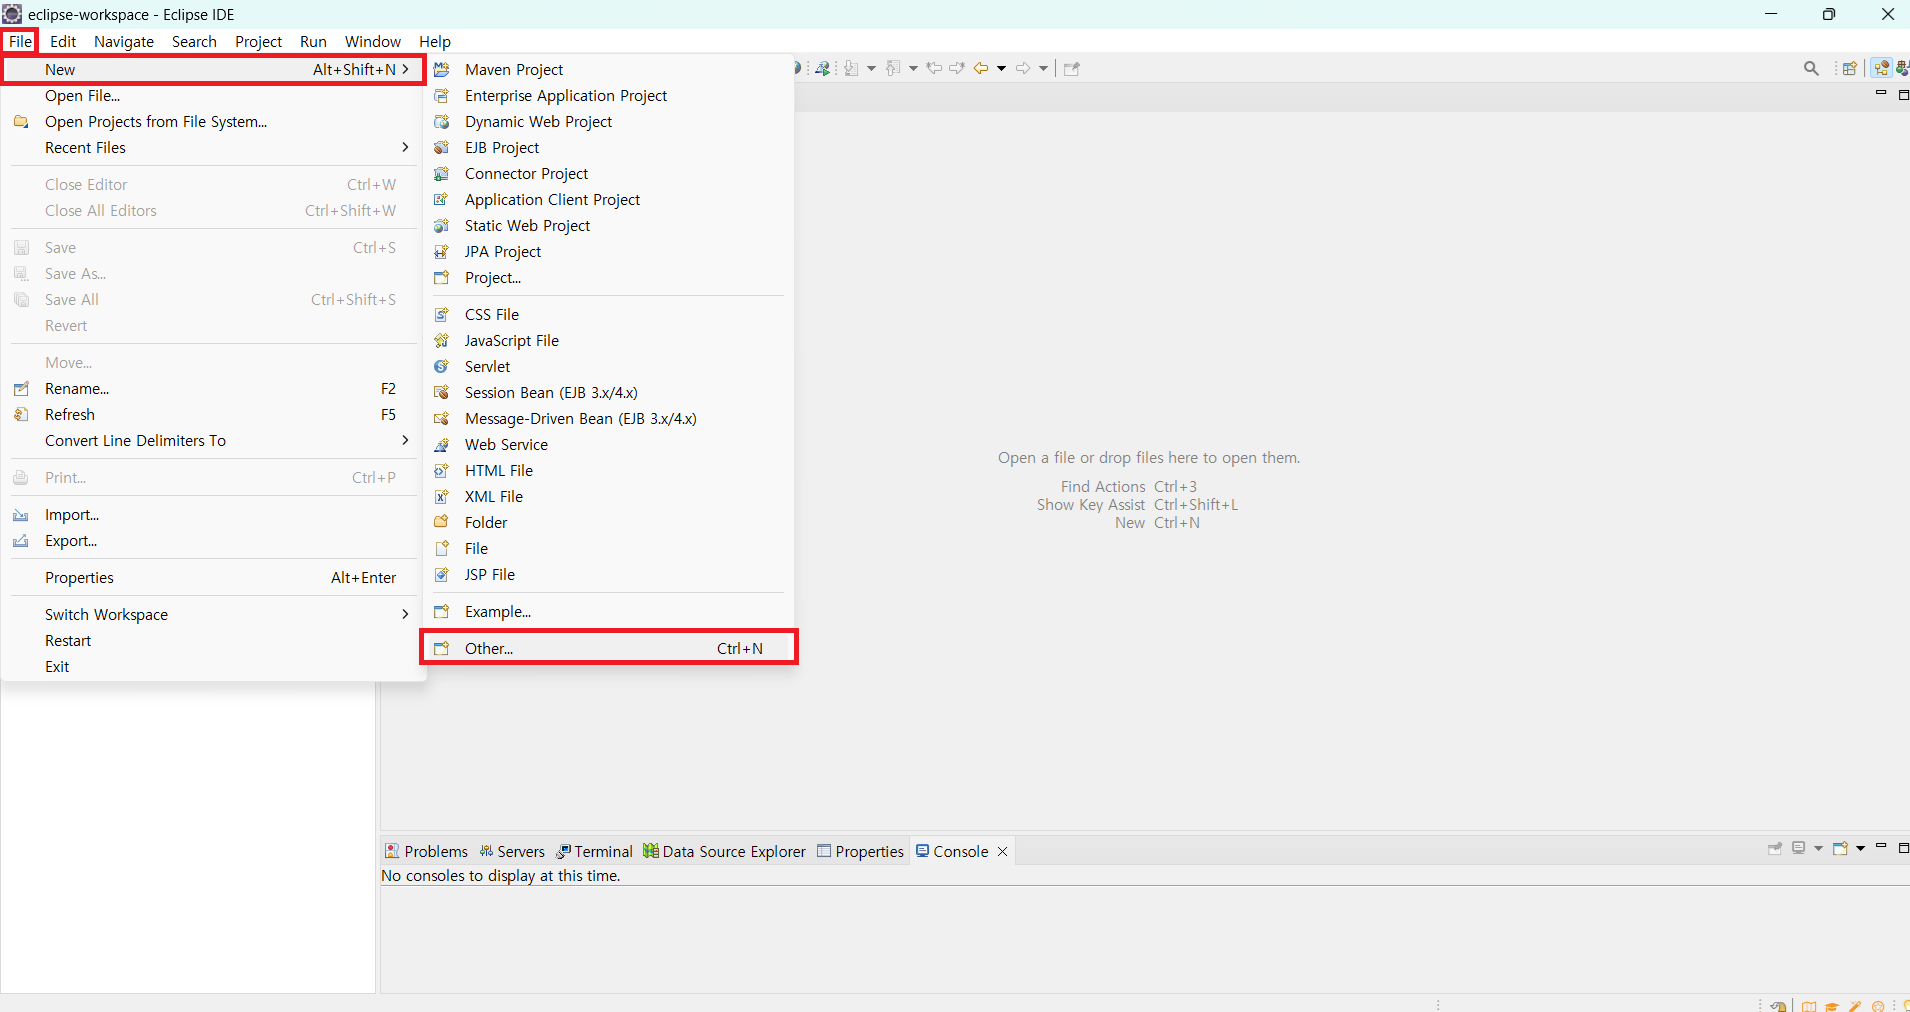The width and height of the screenshot is (1910, 1012).
Task: Click Refresh in File menu
Action: pos(213,414)
